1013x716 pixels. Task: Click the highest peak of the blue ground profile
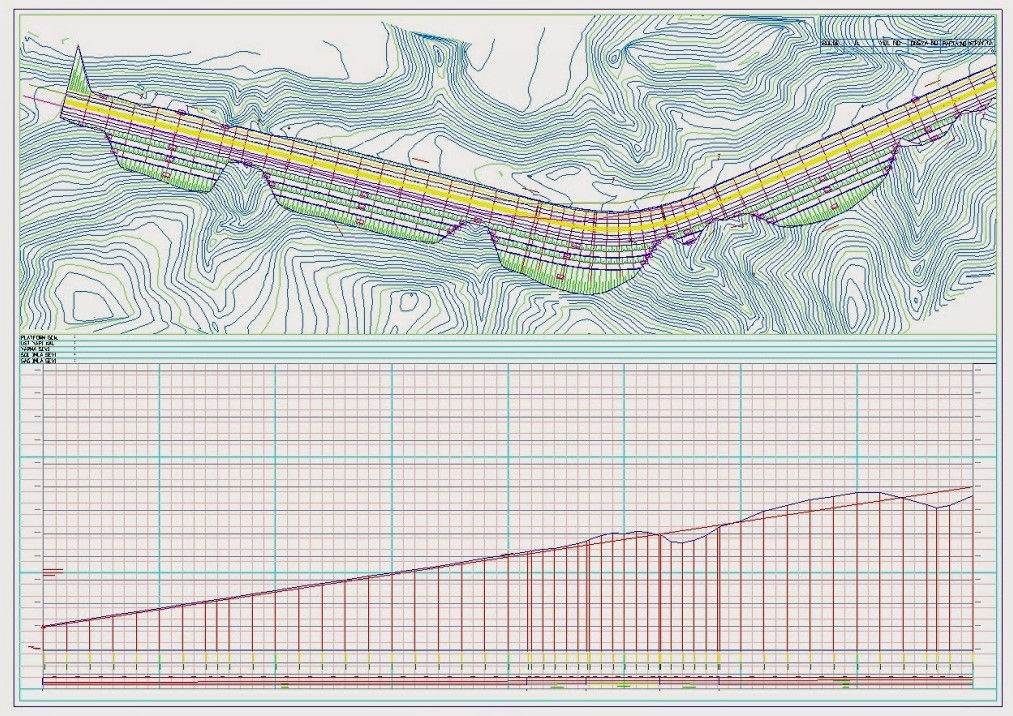[862, 492]
